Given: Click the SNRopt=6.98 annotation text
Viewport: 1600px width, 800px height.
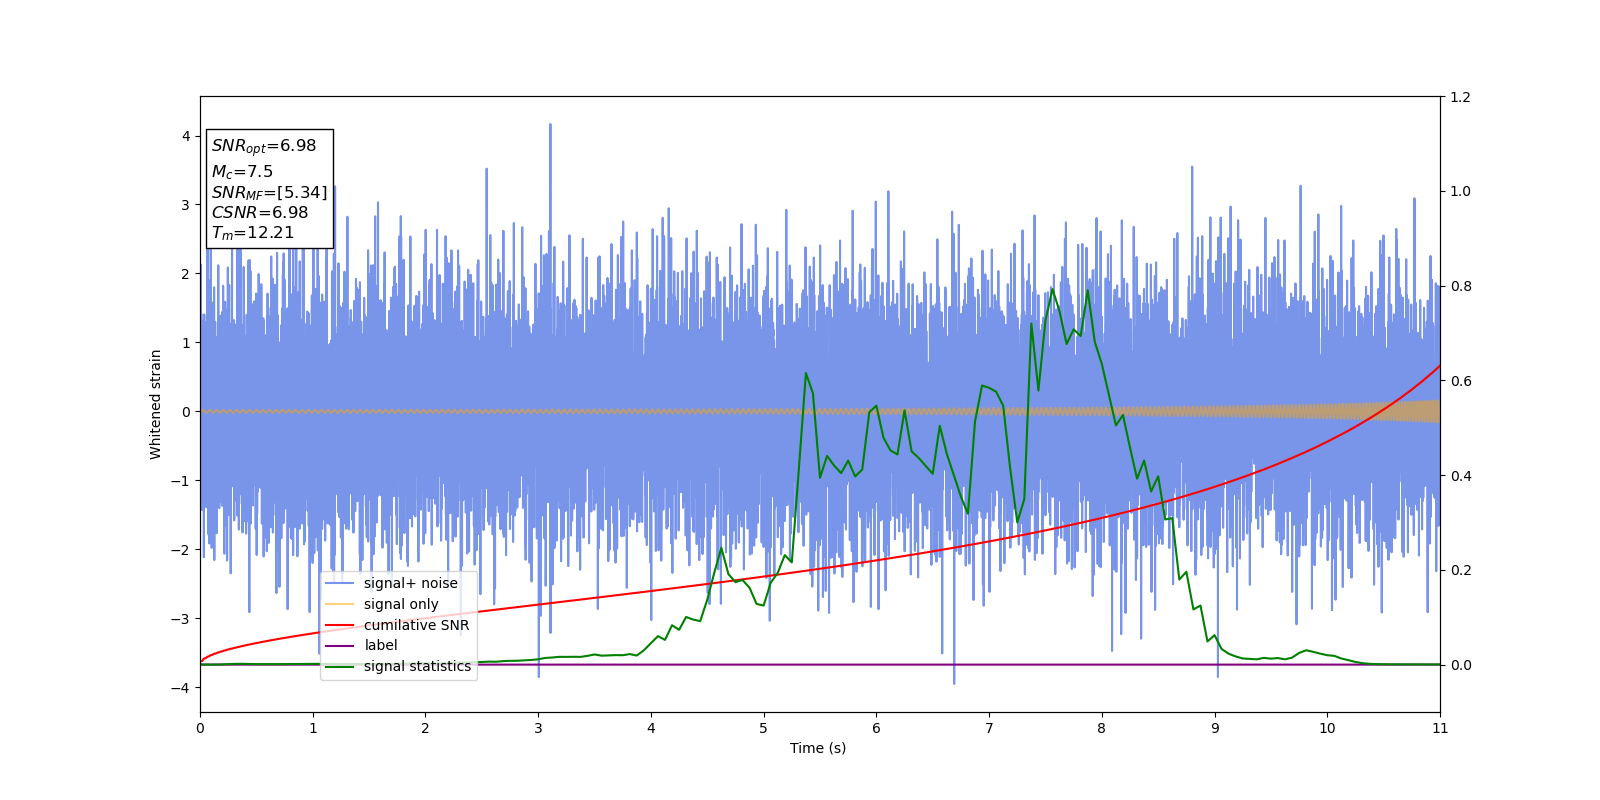Looking at the screenshot, I should coord(264,146).
